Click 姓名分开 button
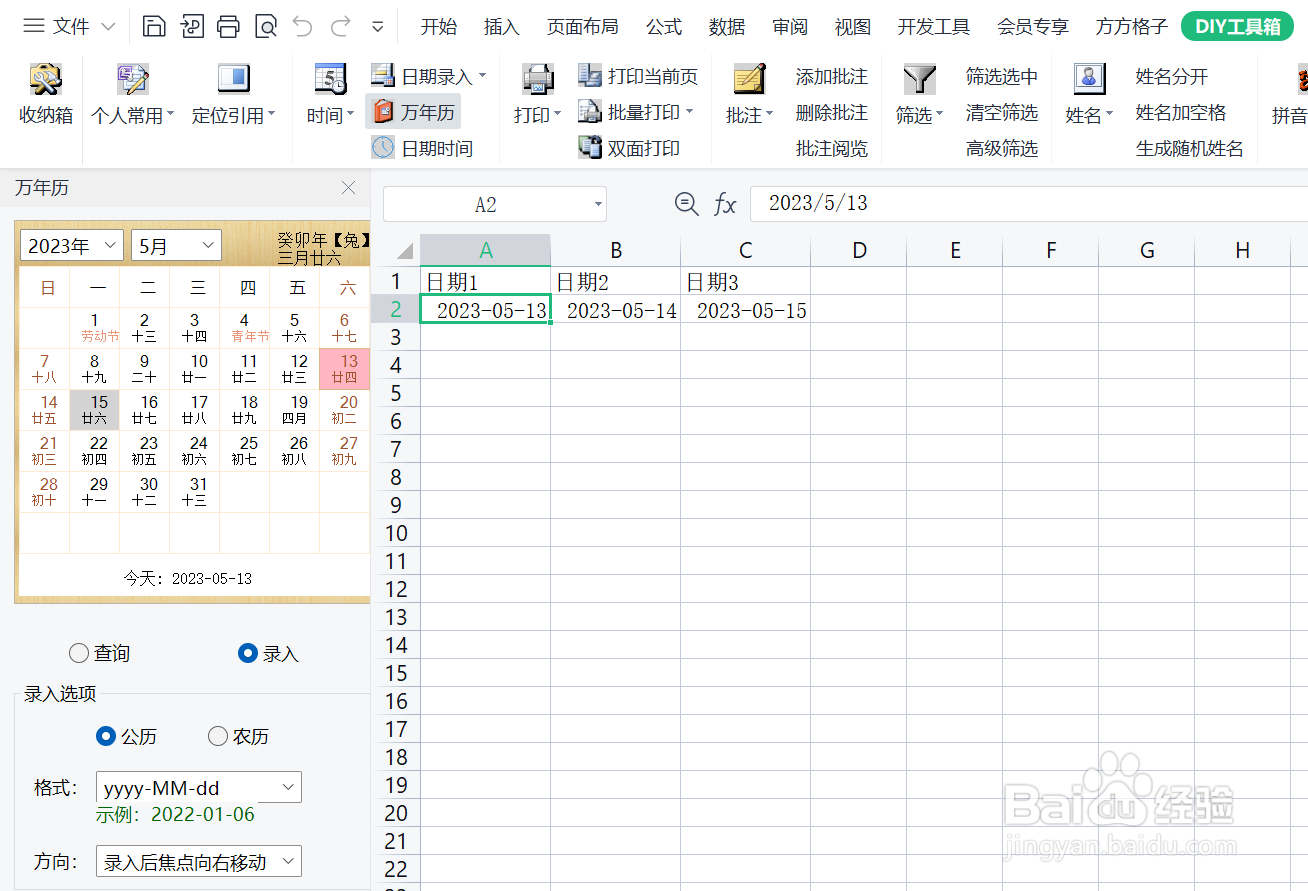This screenshot has width=1308, height=891. (1172, 76)
